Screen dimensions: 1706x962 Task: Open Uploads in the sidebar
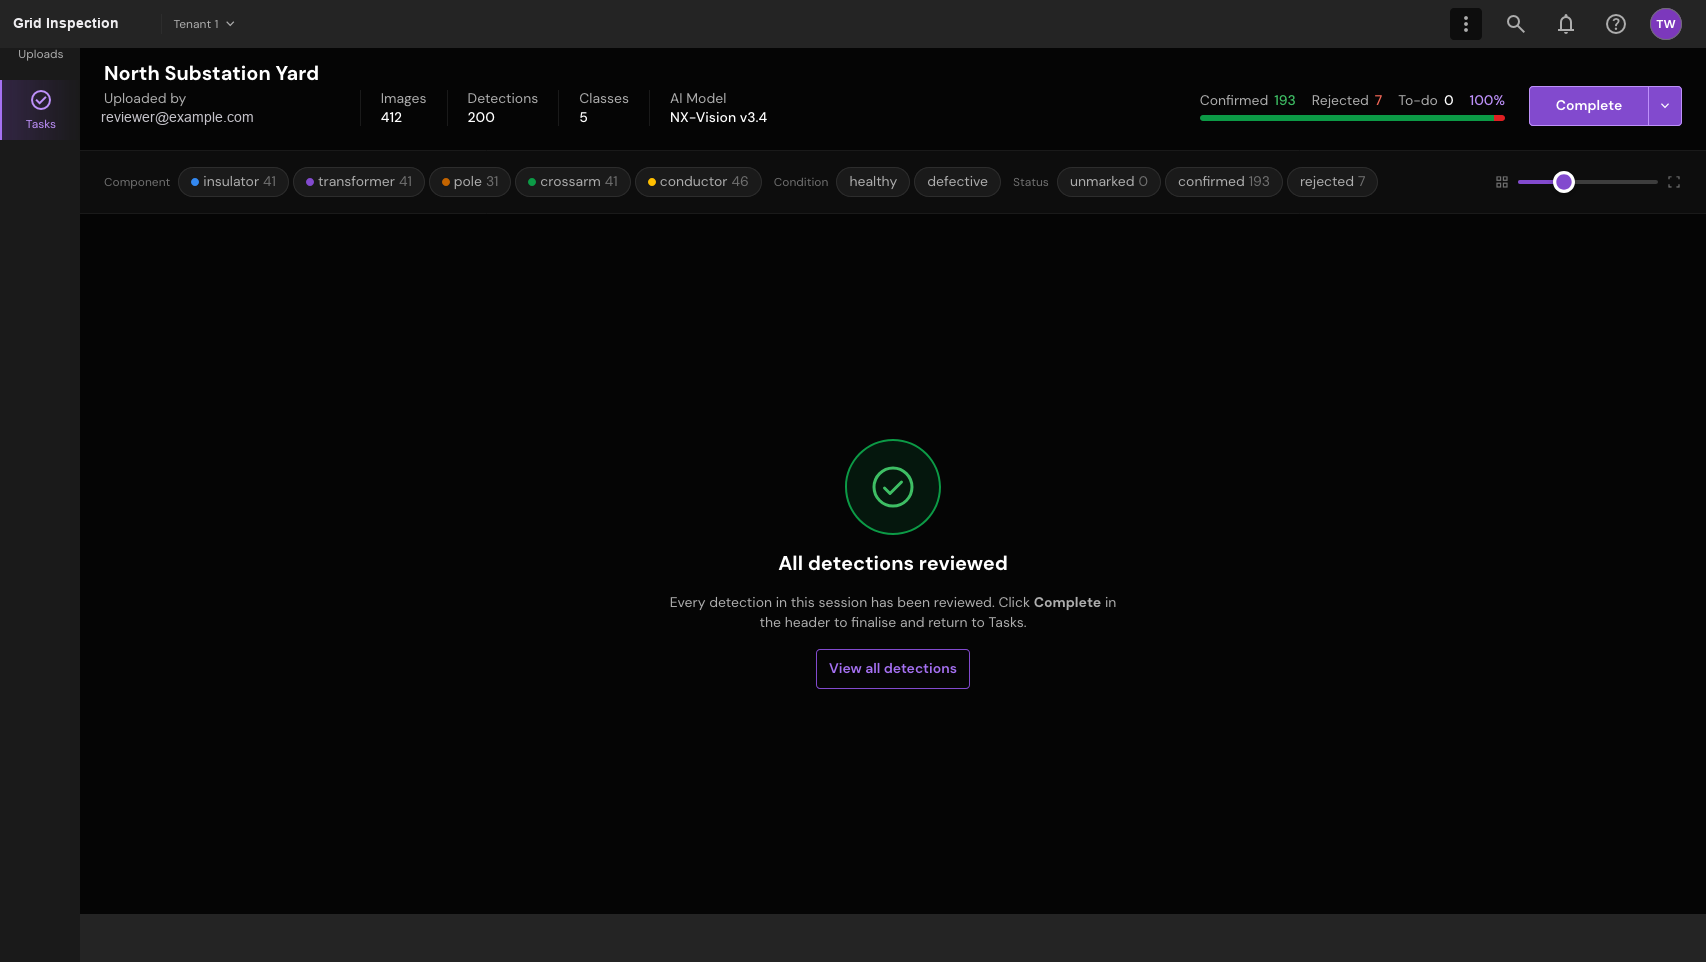(x=41, y=55)
